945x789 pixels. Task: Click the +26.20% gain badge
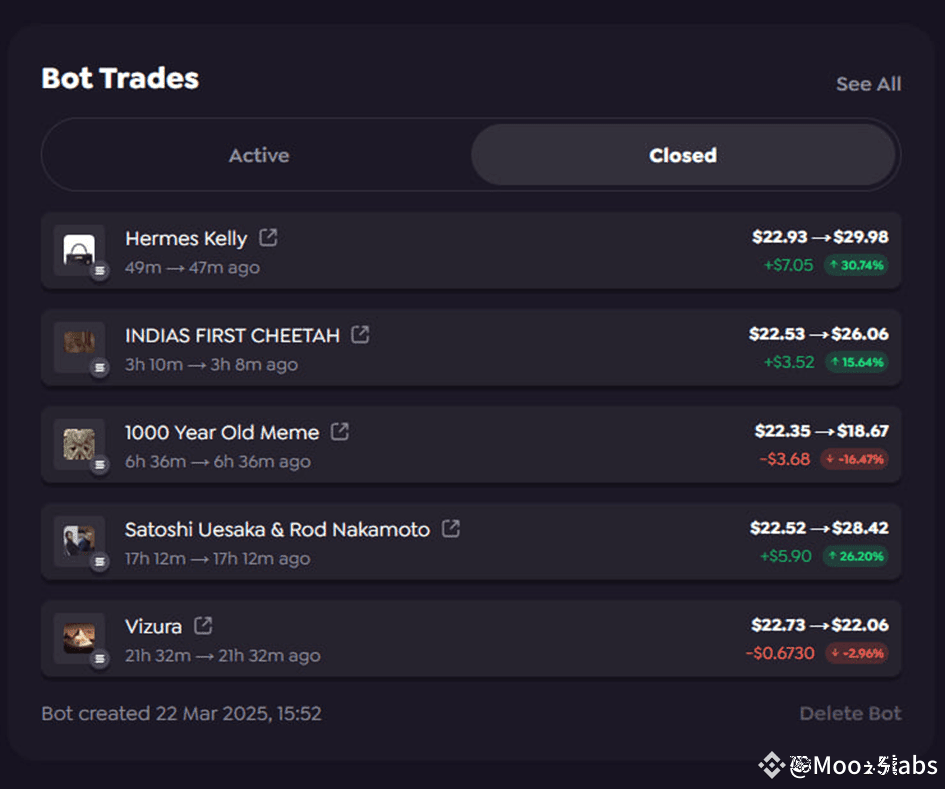(x=856, y=557)
